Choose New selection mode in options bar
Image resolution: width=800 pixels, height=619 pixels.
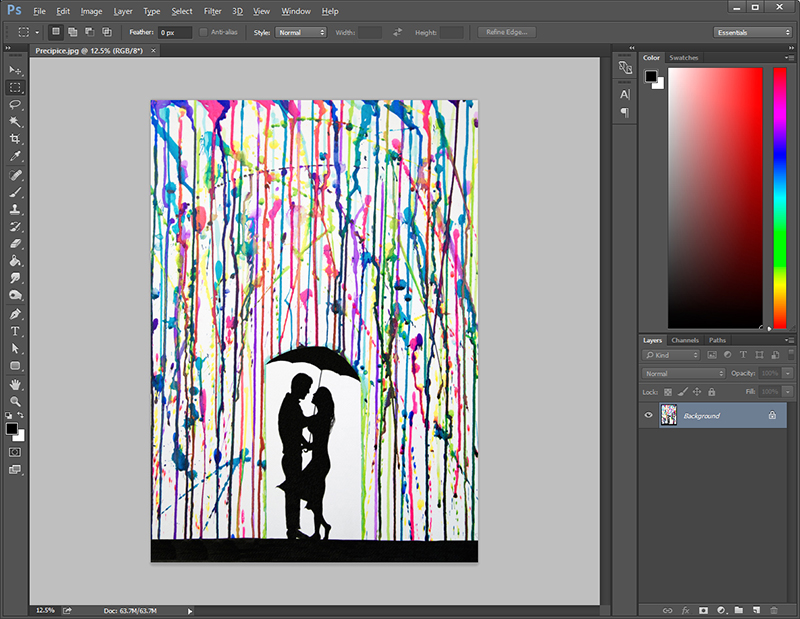pos(56,32)
